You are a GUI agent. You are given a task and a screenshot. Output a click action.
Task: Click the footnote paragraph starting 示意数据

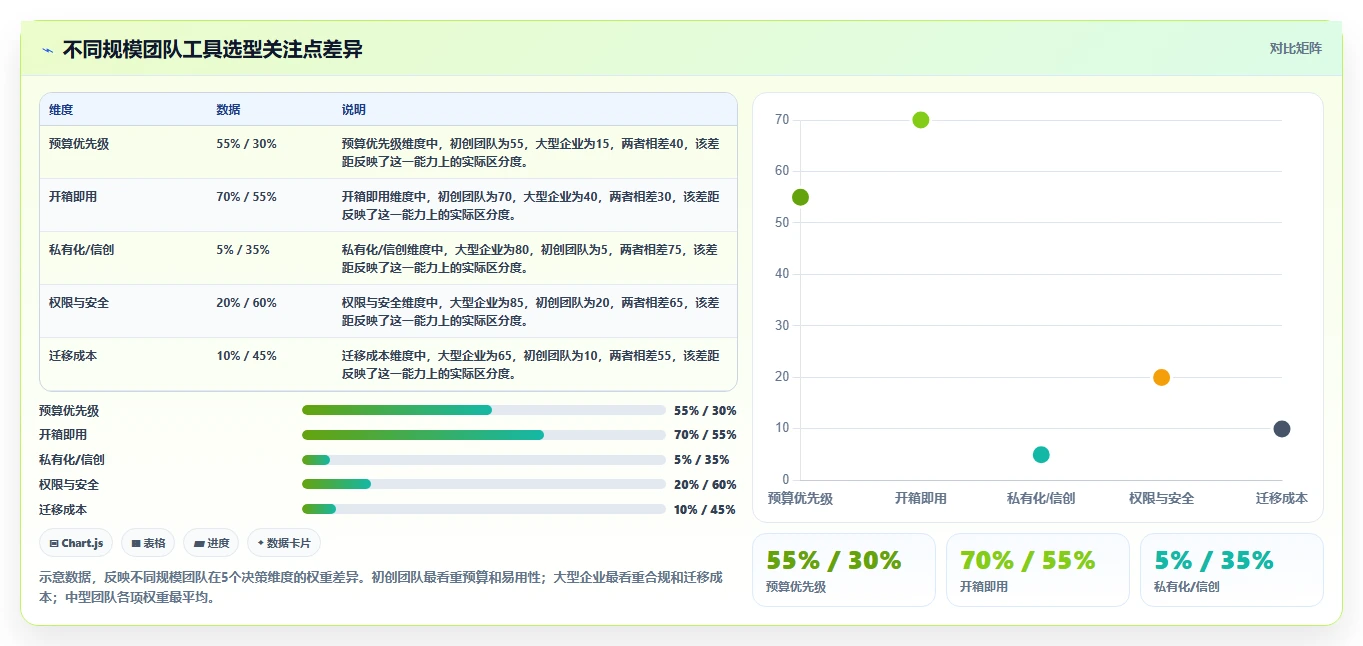[380, 587]
